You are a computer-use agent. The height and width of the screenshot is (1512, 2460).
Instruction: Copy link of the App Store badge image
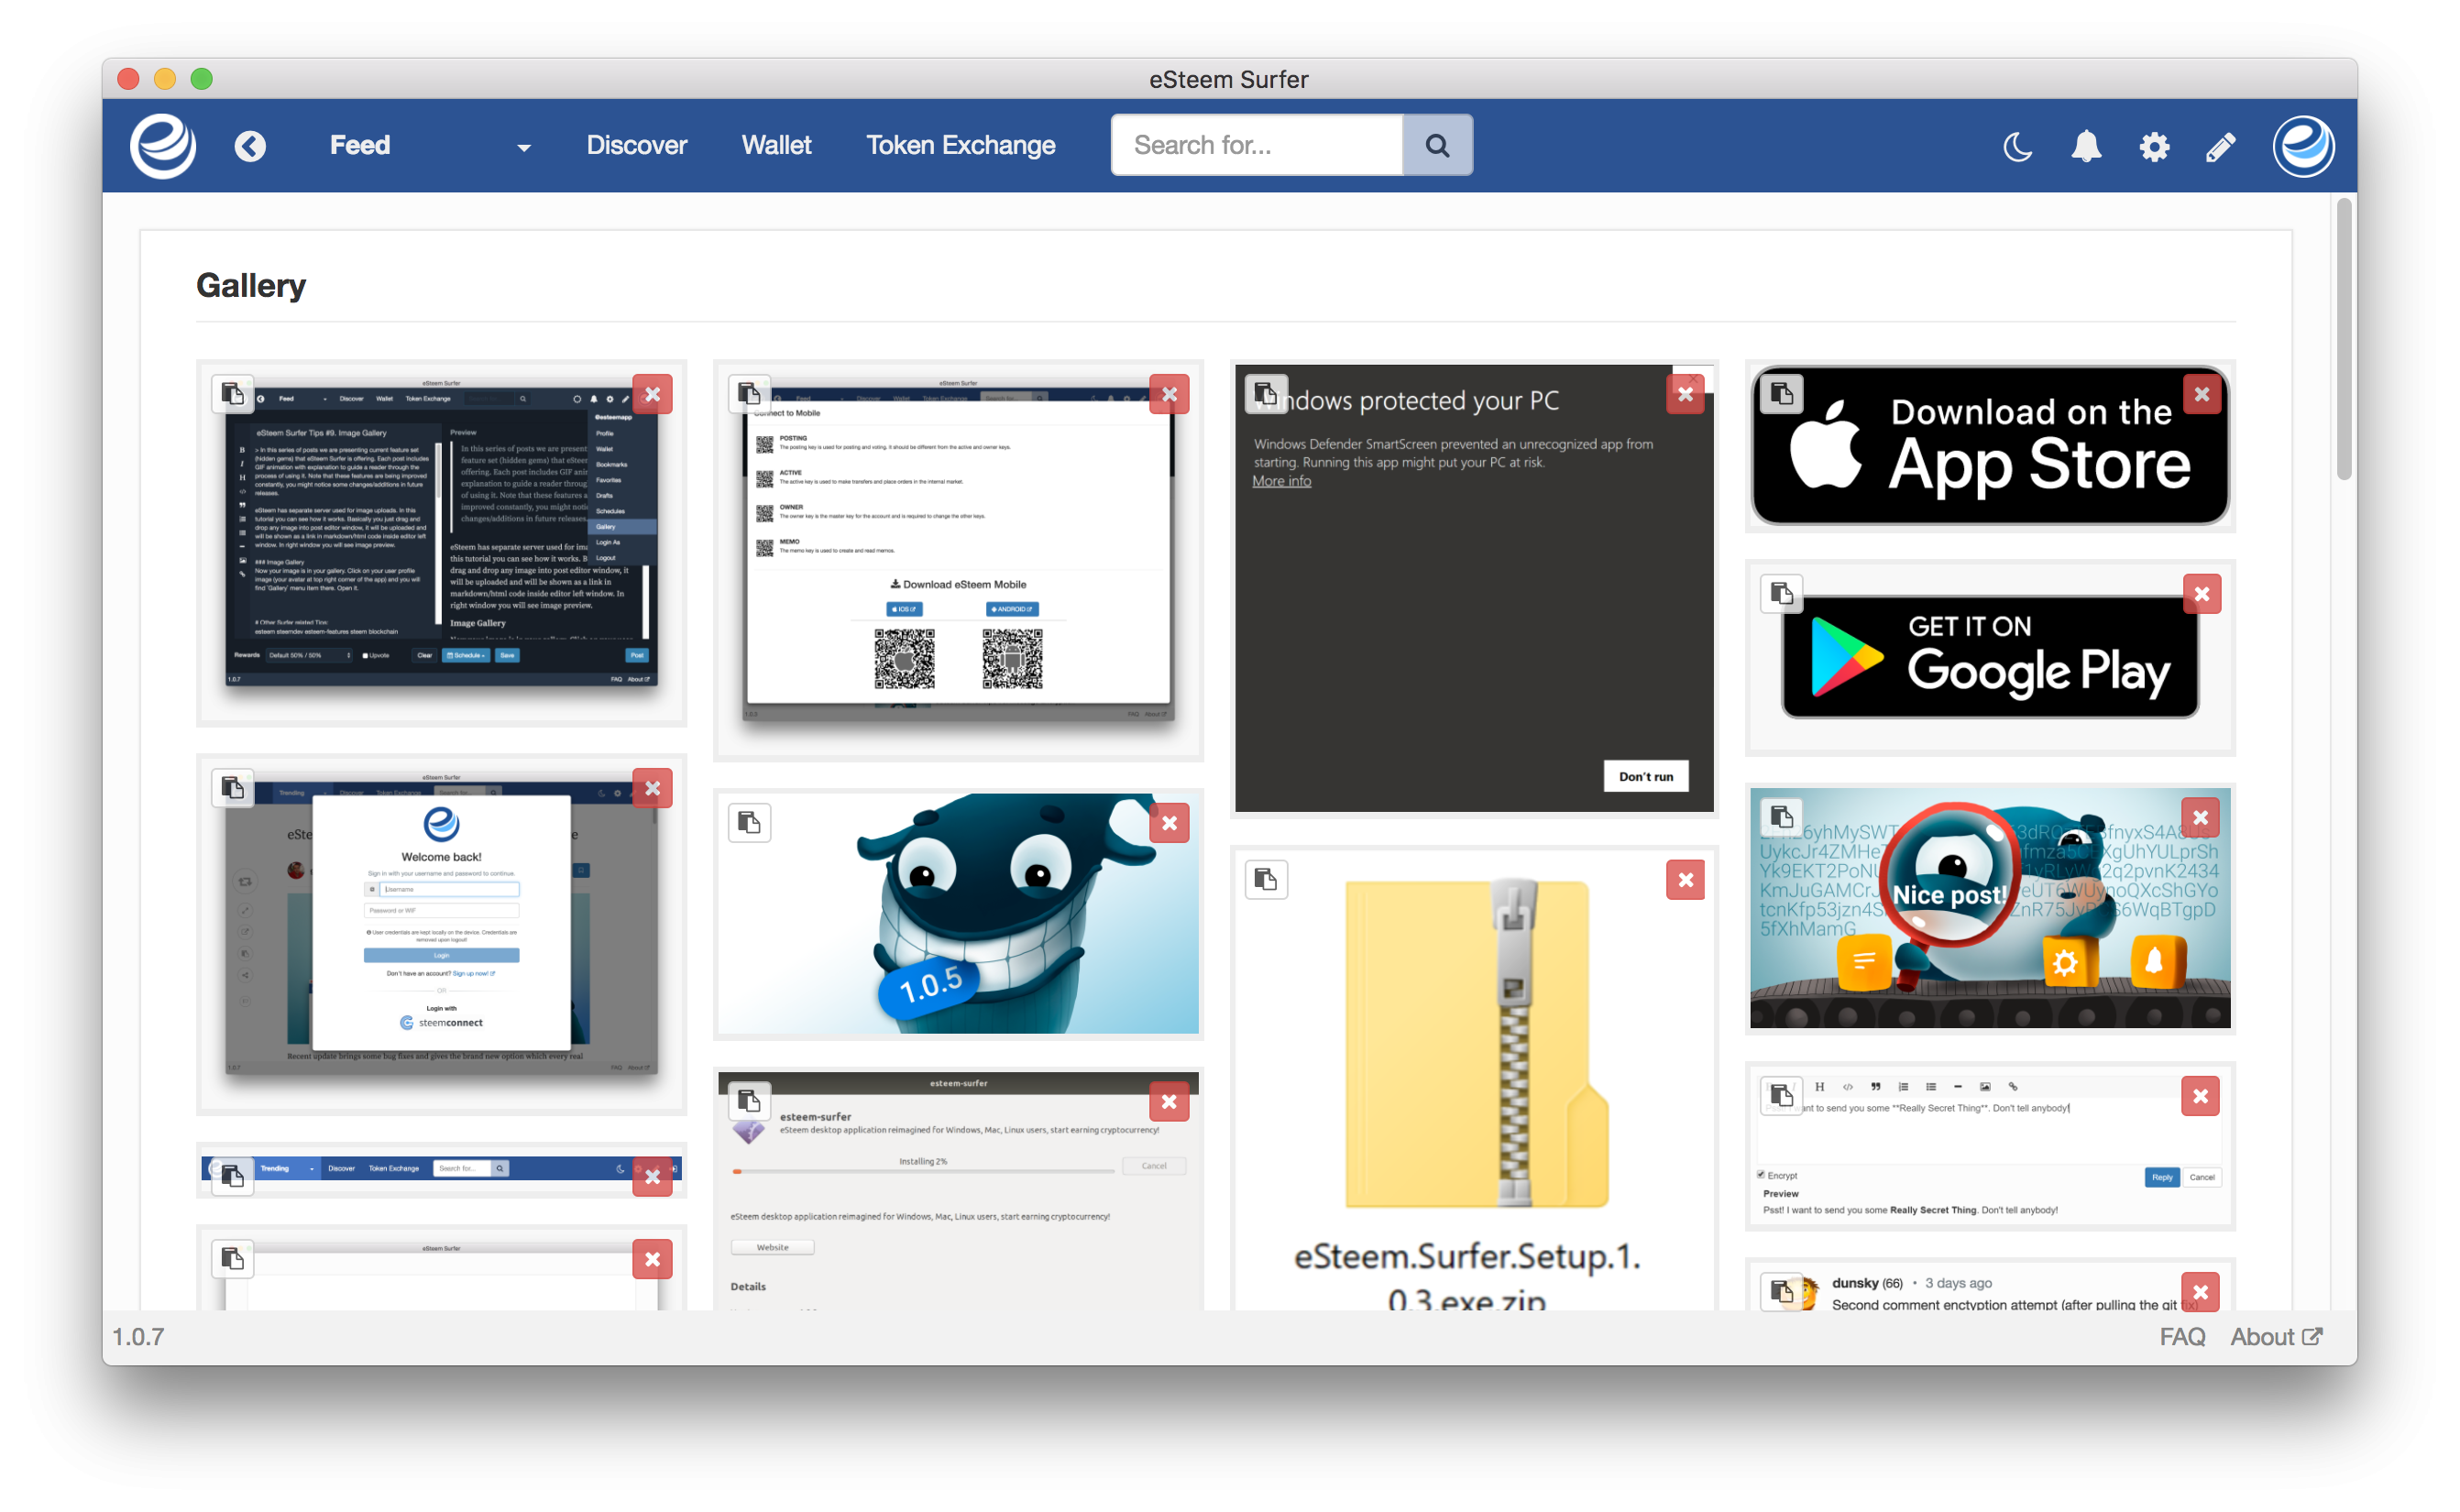click(1782, 394)
